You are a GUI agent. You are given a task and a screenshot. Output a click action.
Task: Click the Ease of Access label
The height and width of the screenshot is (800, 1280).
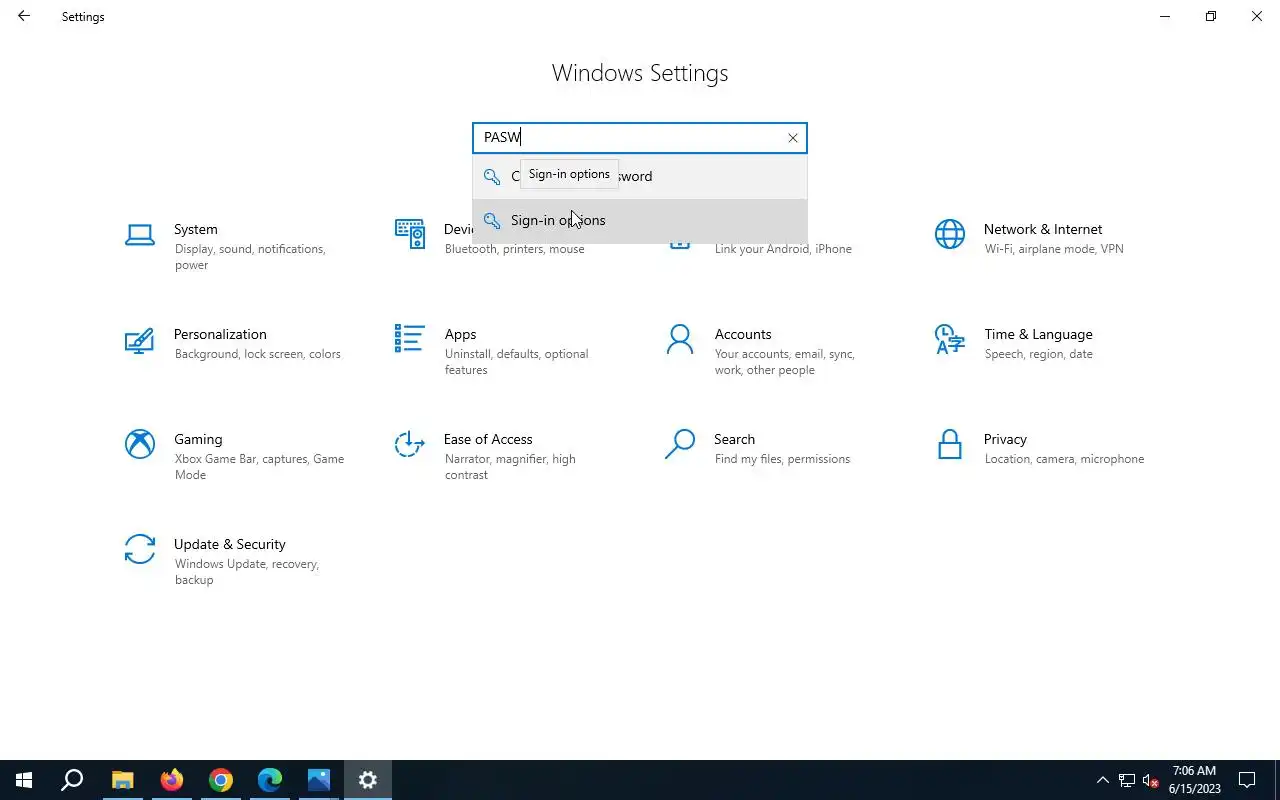point(488,440)
